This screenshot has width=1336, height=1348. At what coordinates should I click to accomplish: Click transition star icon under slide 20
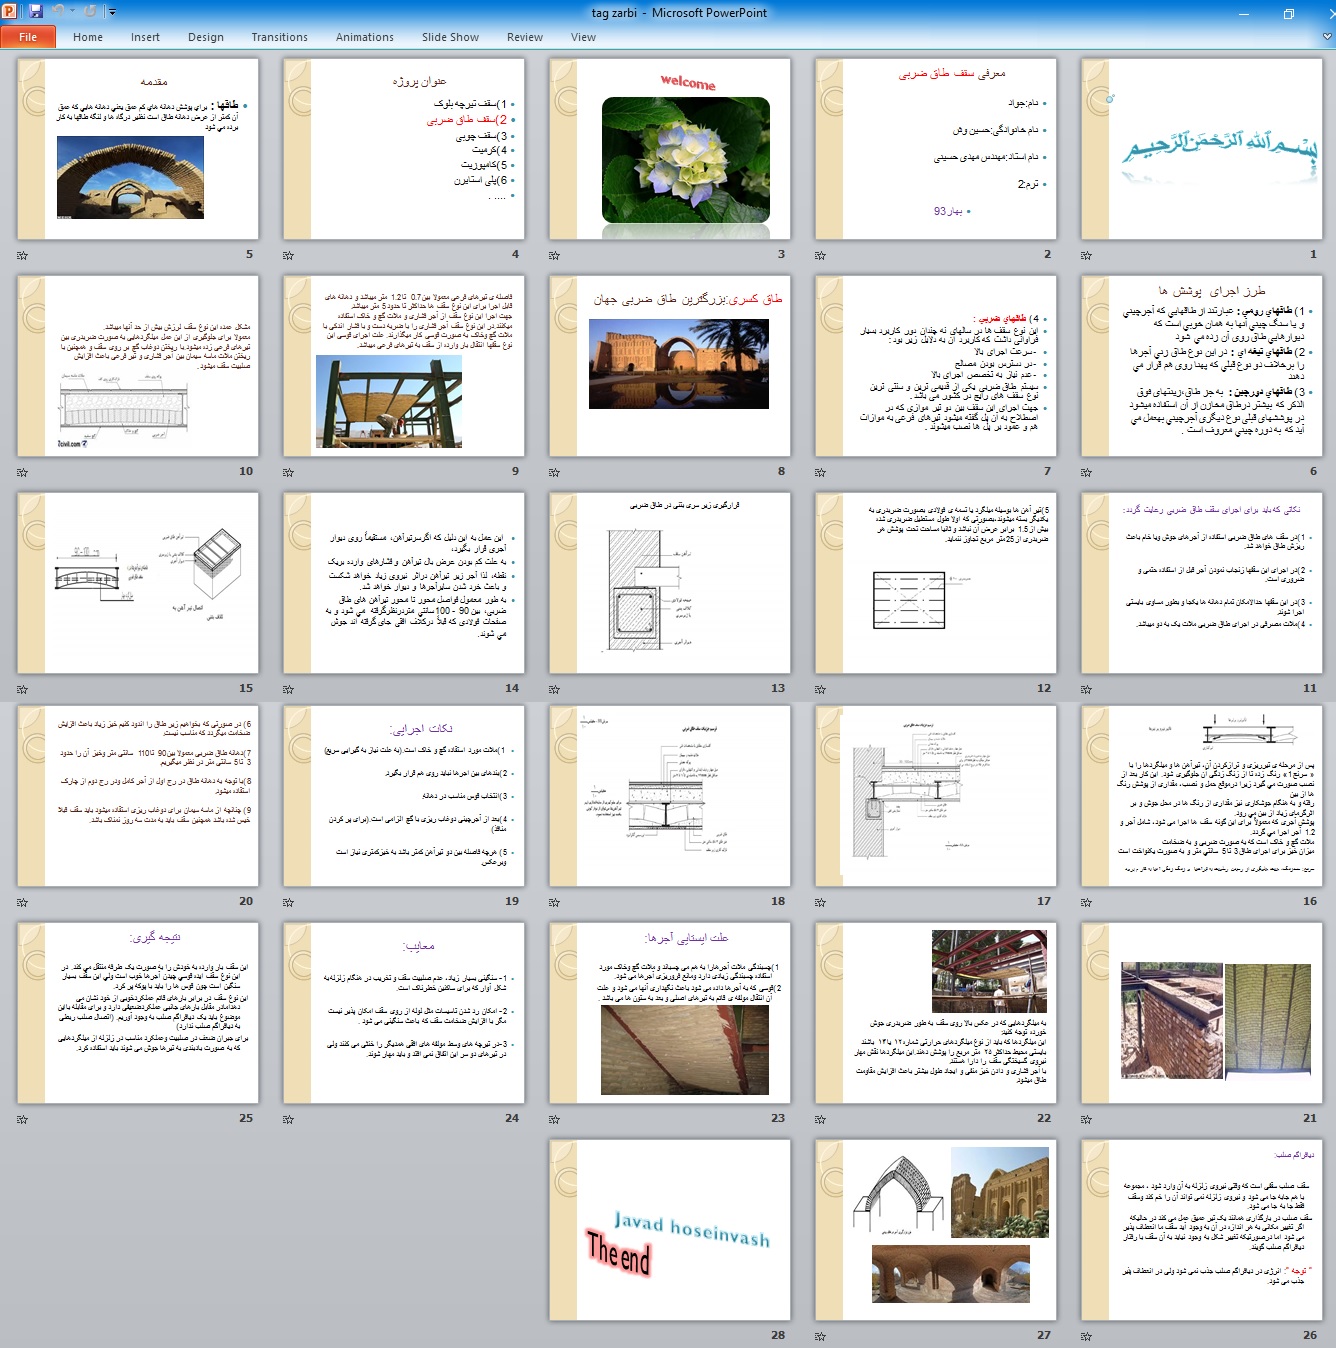(x=22, y=903)
